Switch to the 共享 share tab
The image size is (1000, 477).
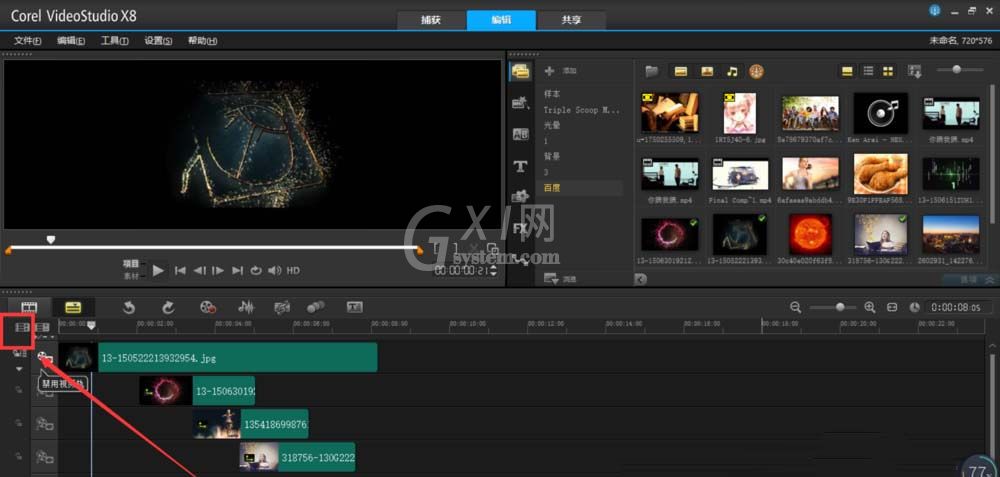pyautogui.click(x=571, y=20)
